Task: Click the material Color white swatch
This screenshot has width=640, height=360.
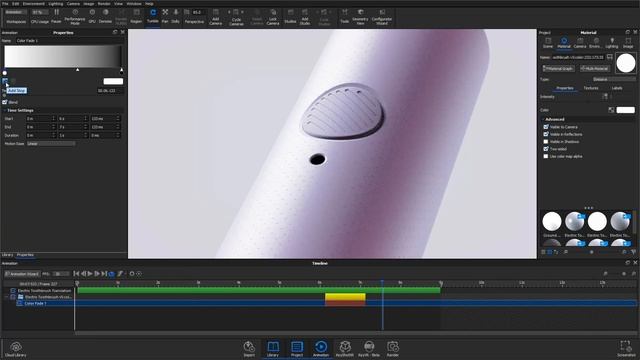Action: coord(625,110)
